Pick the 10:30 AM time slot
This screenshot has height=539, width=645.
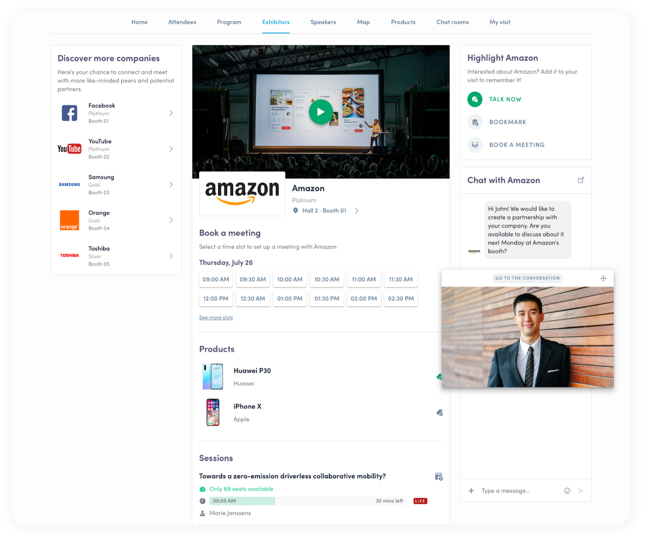(327, 279)
